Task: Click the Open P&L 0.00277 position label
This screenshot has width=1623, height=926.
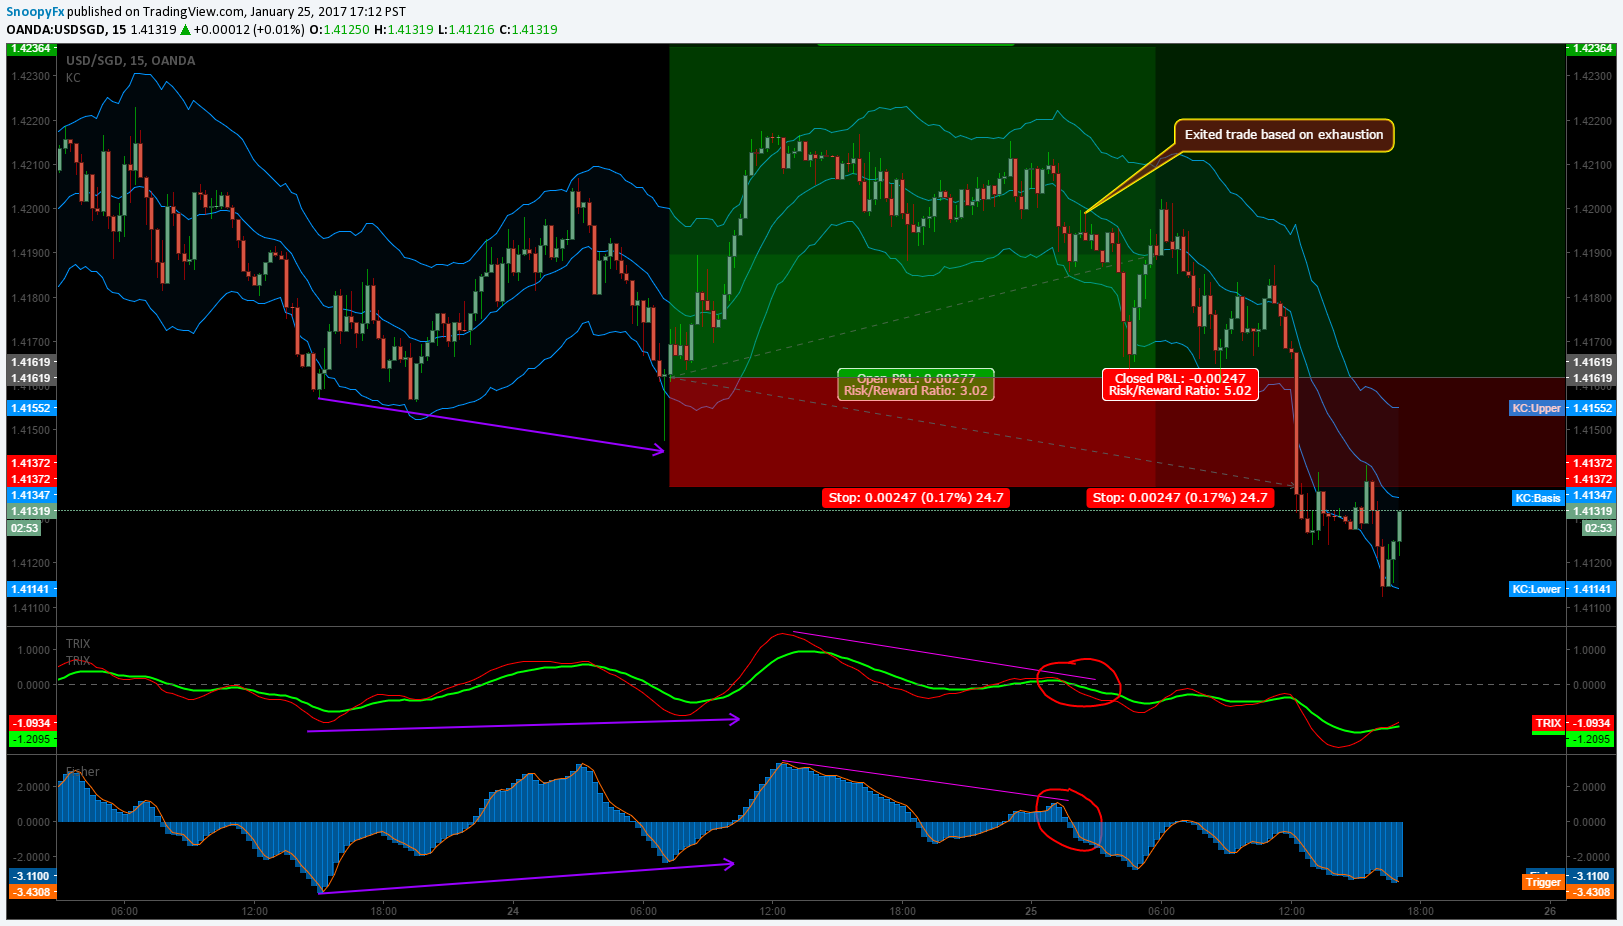Action: click(916, 384)
